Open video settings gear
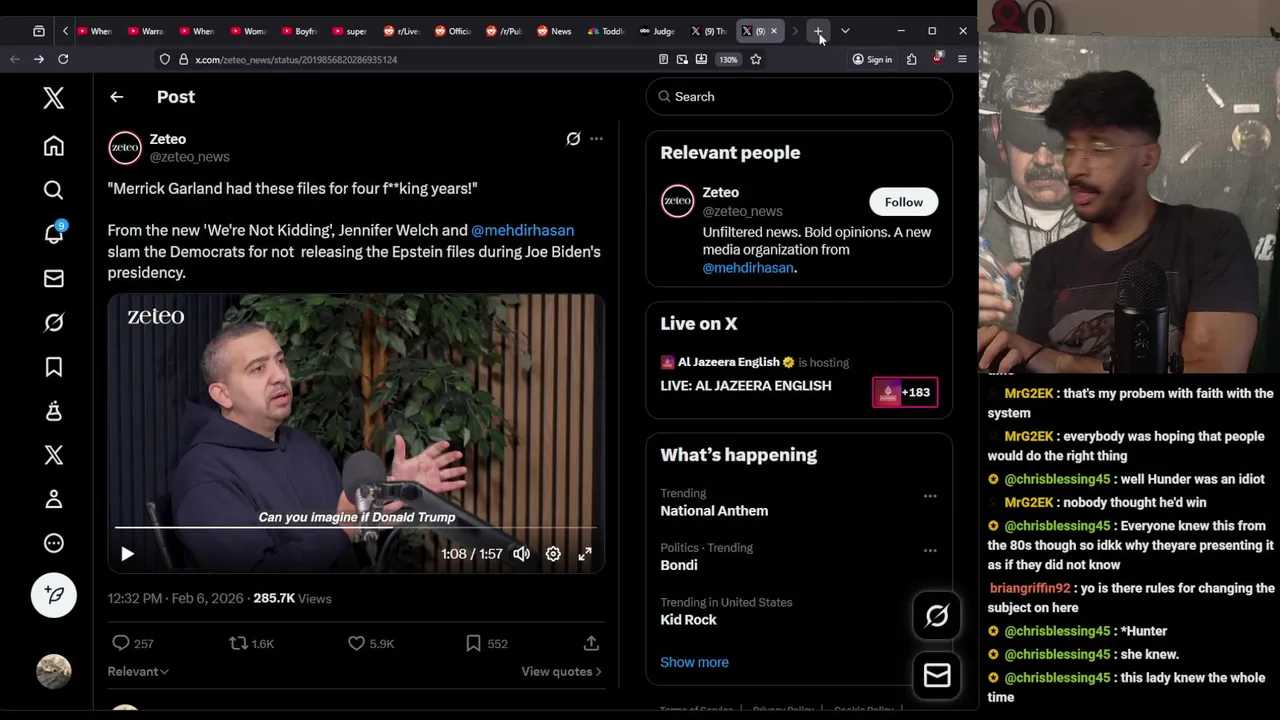 [553, 554]
